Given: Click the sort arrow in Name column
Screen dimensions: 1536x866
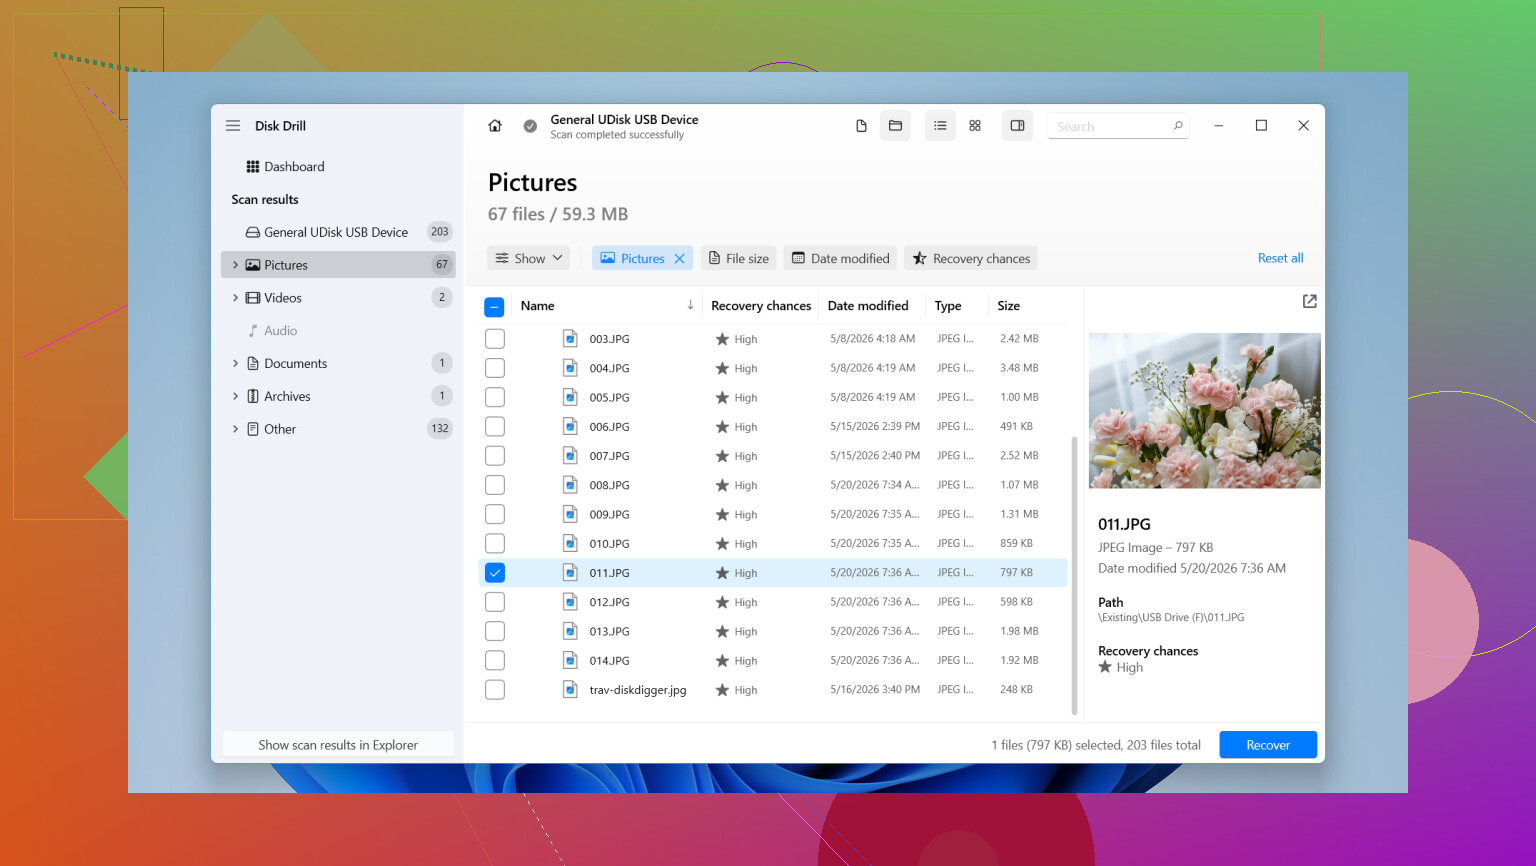Looking at the screenshot, I should click(690, 305).
